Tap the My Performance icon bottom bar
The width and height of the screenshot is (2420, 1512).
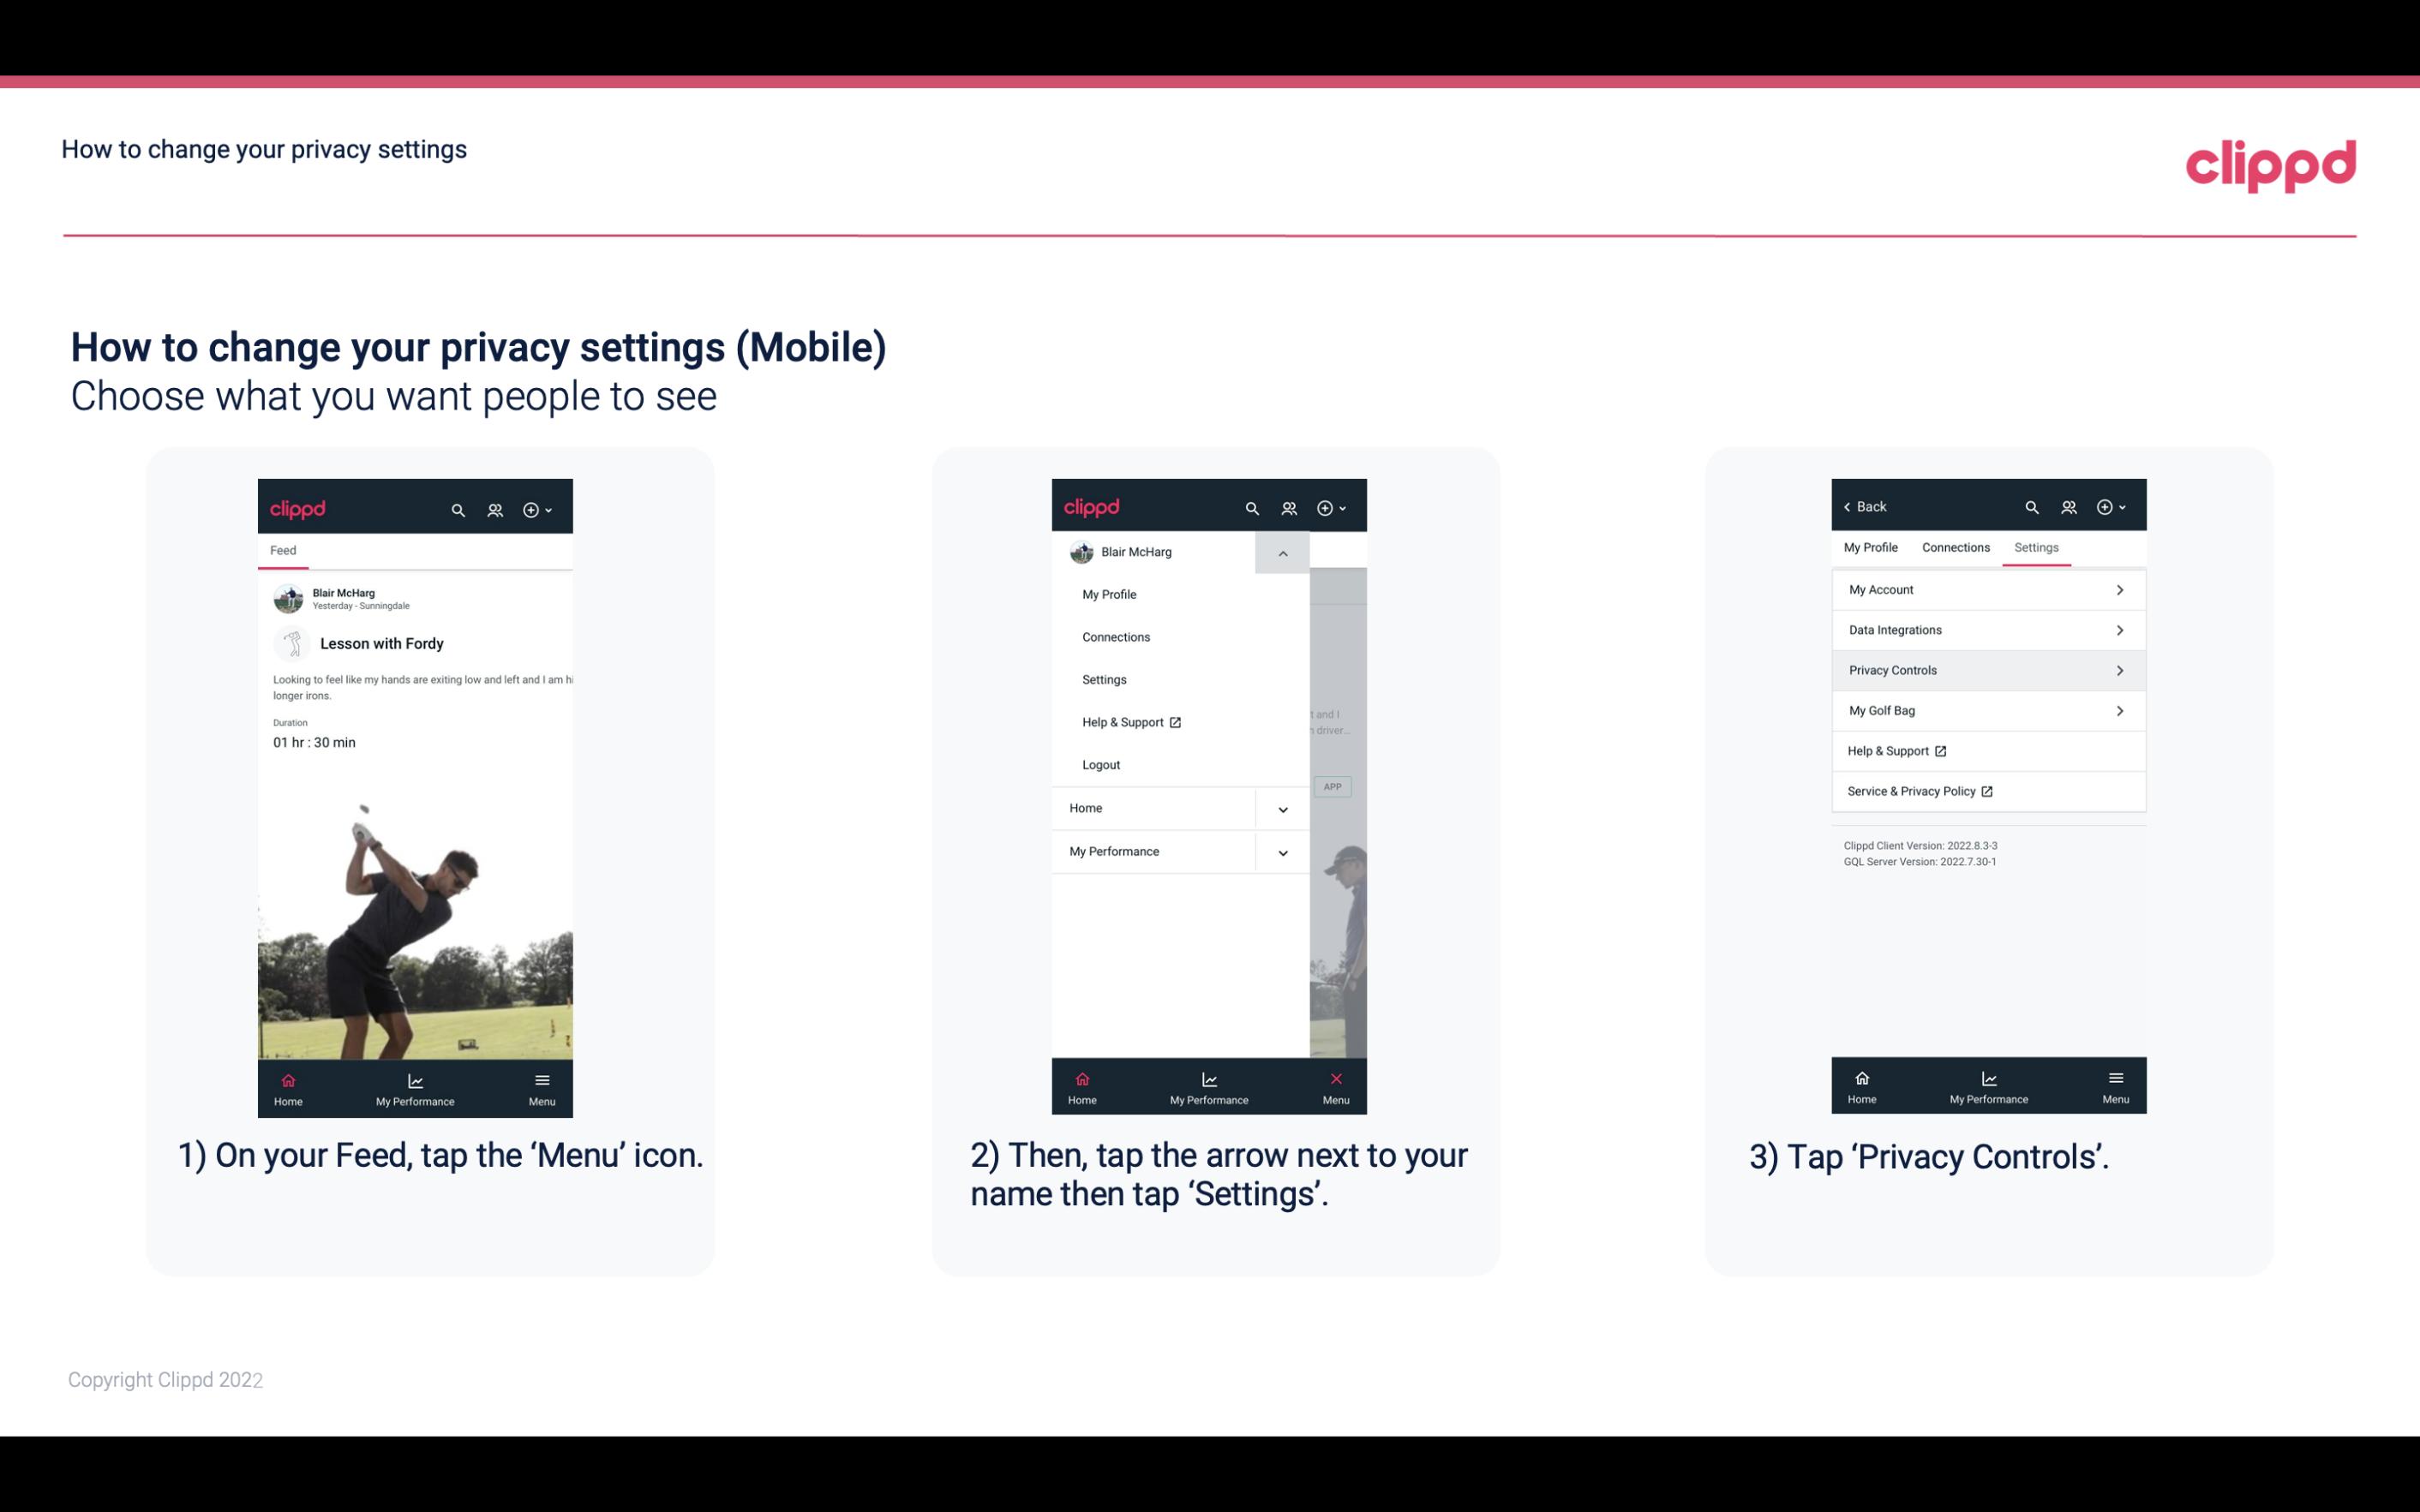415,1087
